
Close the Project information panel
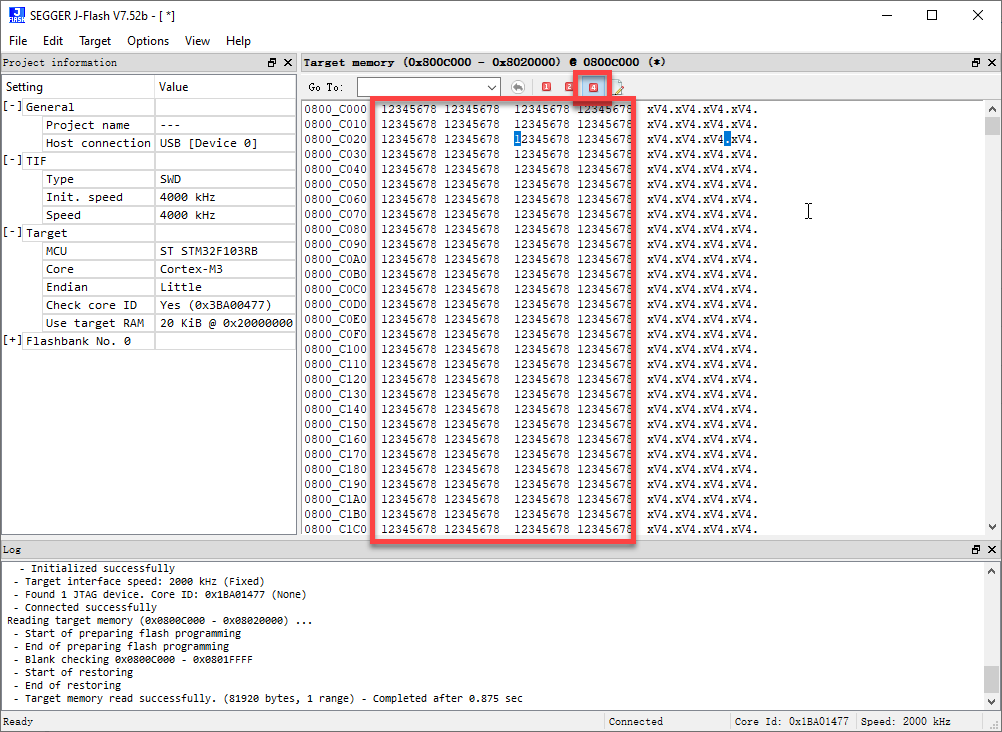coord(288,63)
